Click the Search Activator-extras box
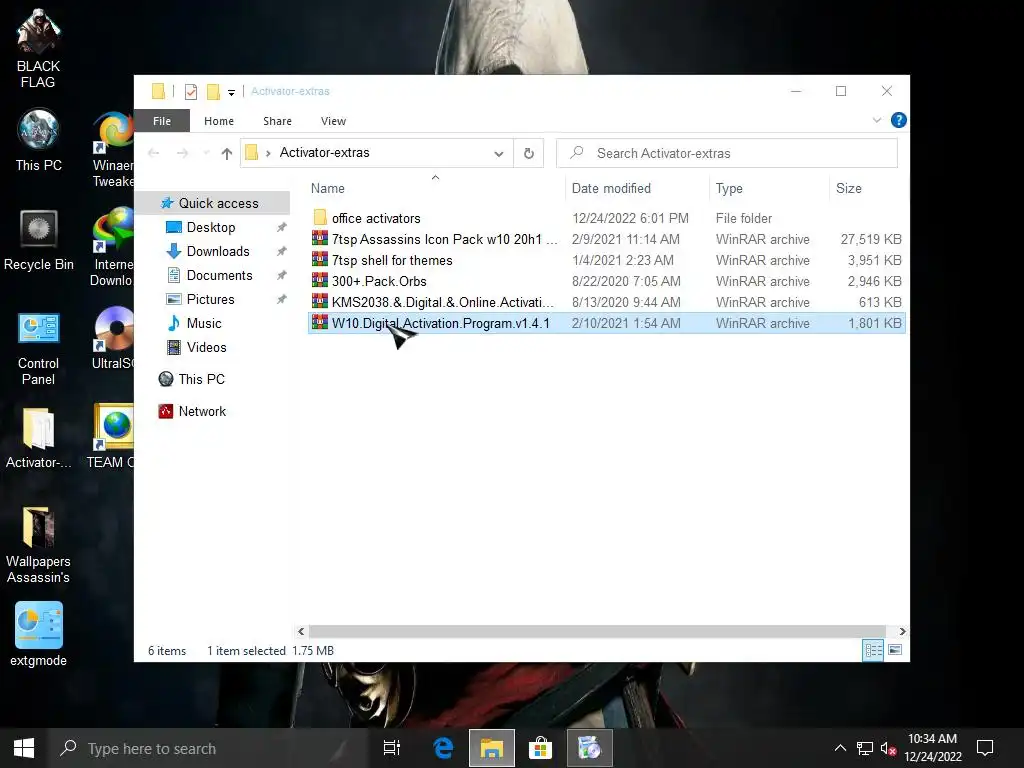This screenshot has height=768, width=1024. point(727,153)
